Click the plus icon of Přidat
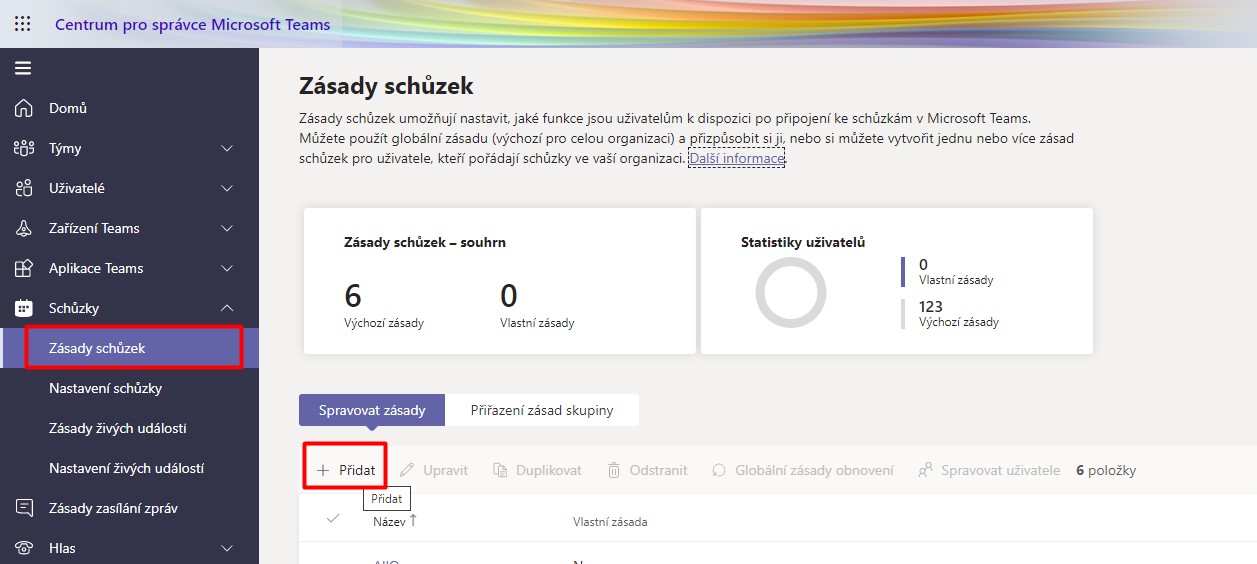The height and width of the screenshot is (564, 1257). [x=323, y=470]
